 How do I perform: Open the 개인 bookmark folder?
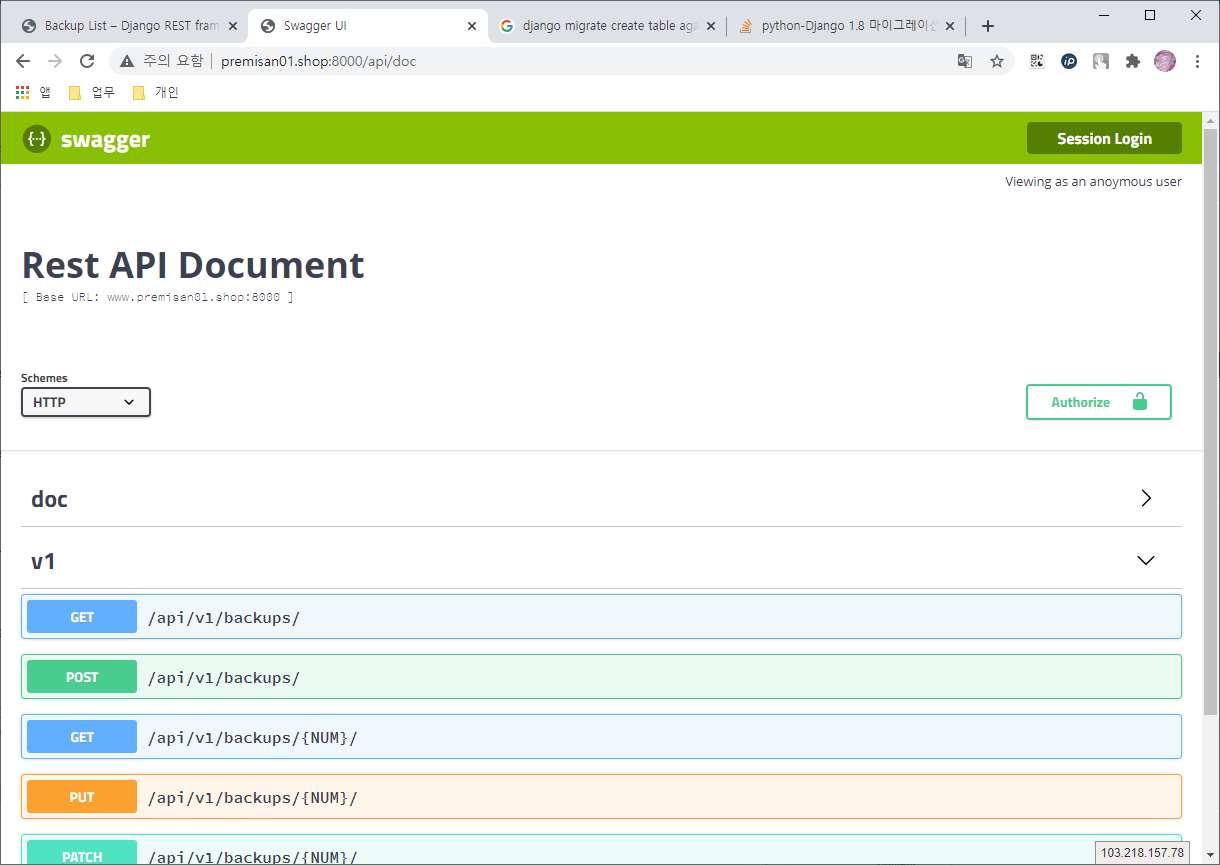[154, 92]
